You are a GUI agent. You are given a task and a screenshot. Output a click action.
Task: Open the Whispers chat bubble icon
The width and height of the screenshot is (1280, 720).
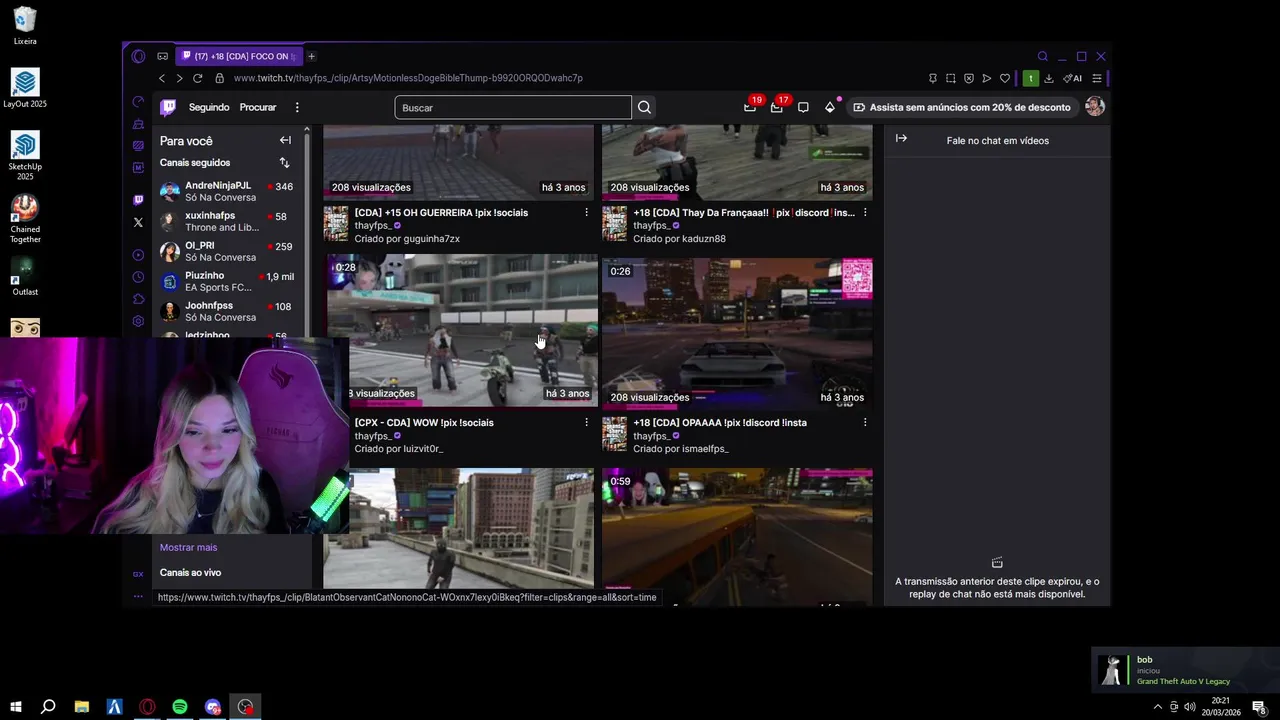[803, 107]
